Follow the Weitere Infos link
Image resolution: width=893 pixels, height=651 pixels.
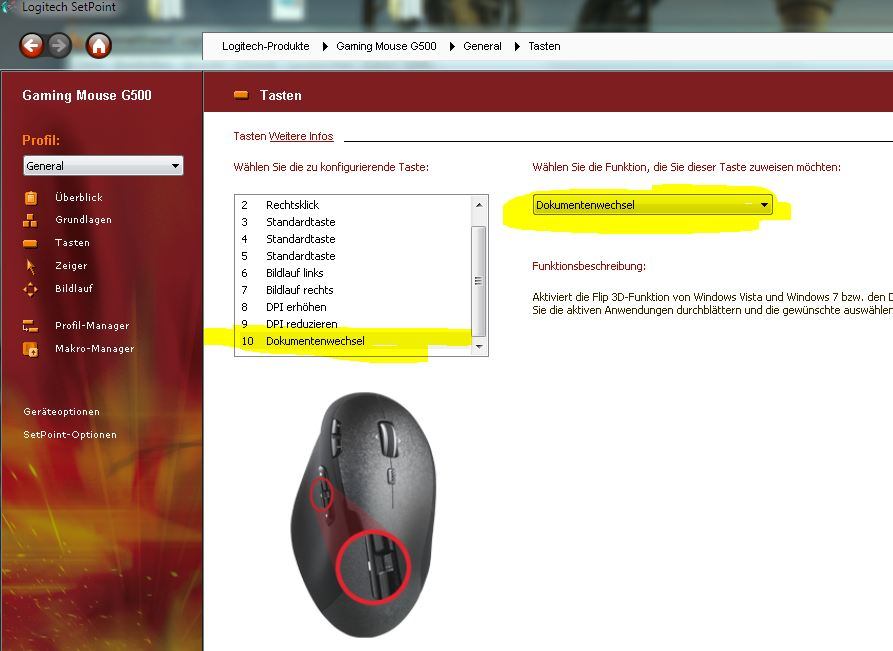[301, 136]
